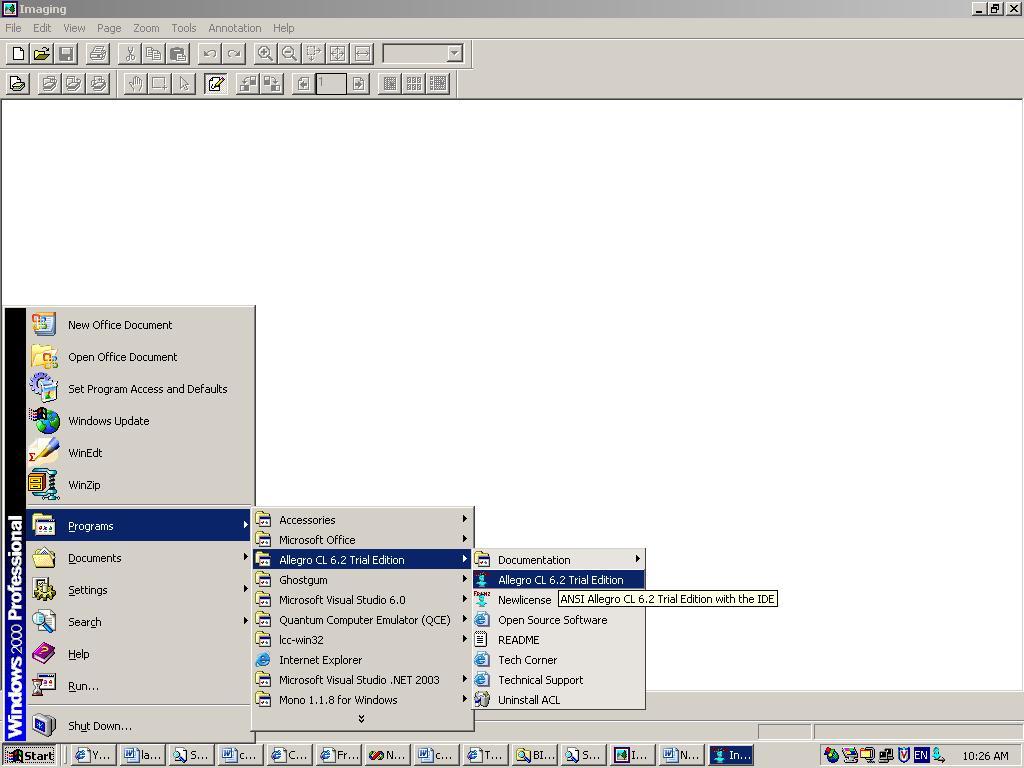Expand the Accessories submenu arrow
The height and width of the screenshot is (768, 1024).
click(x=464, y=519)
